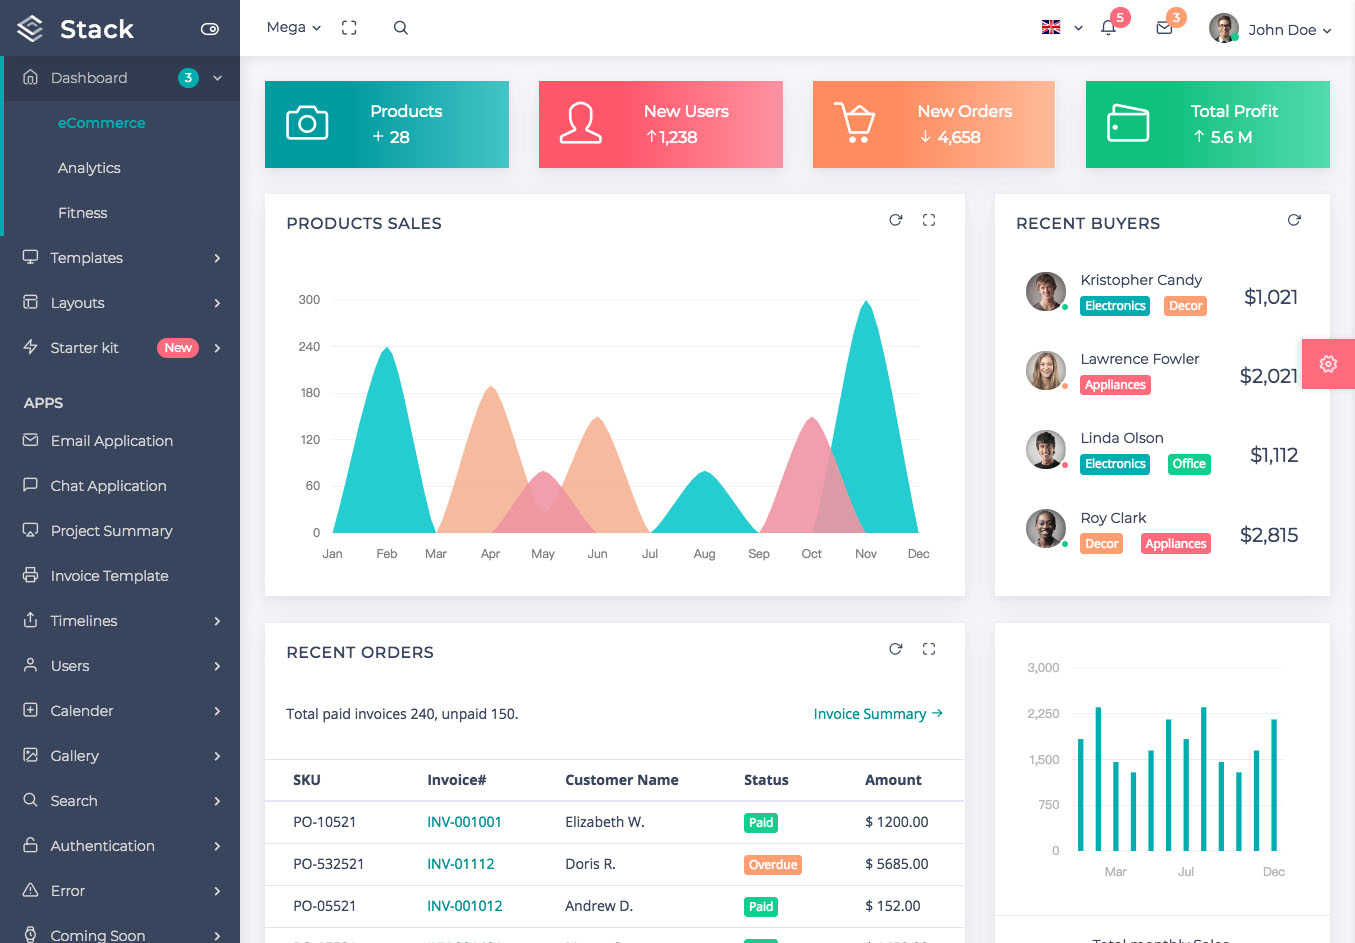
Task: Click the Overdue status badge for Doris R.
Action: [773, 865]
